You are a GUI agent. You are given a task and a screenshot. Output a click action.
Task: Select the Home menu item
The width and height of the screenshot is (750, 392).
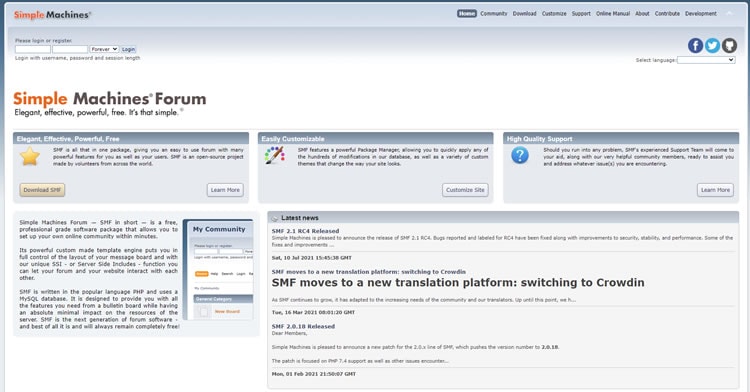point(467,13)
